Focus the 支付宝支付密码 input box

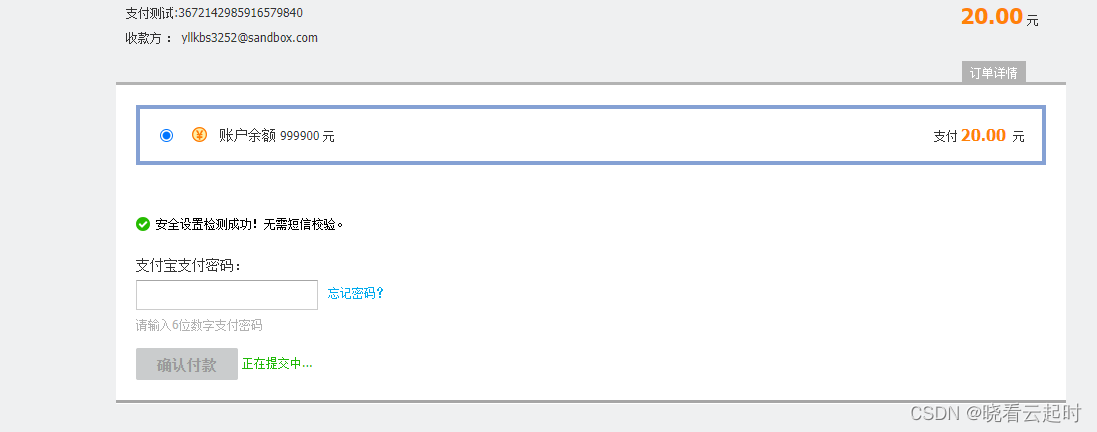227,295
